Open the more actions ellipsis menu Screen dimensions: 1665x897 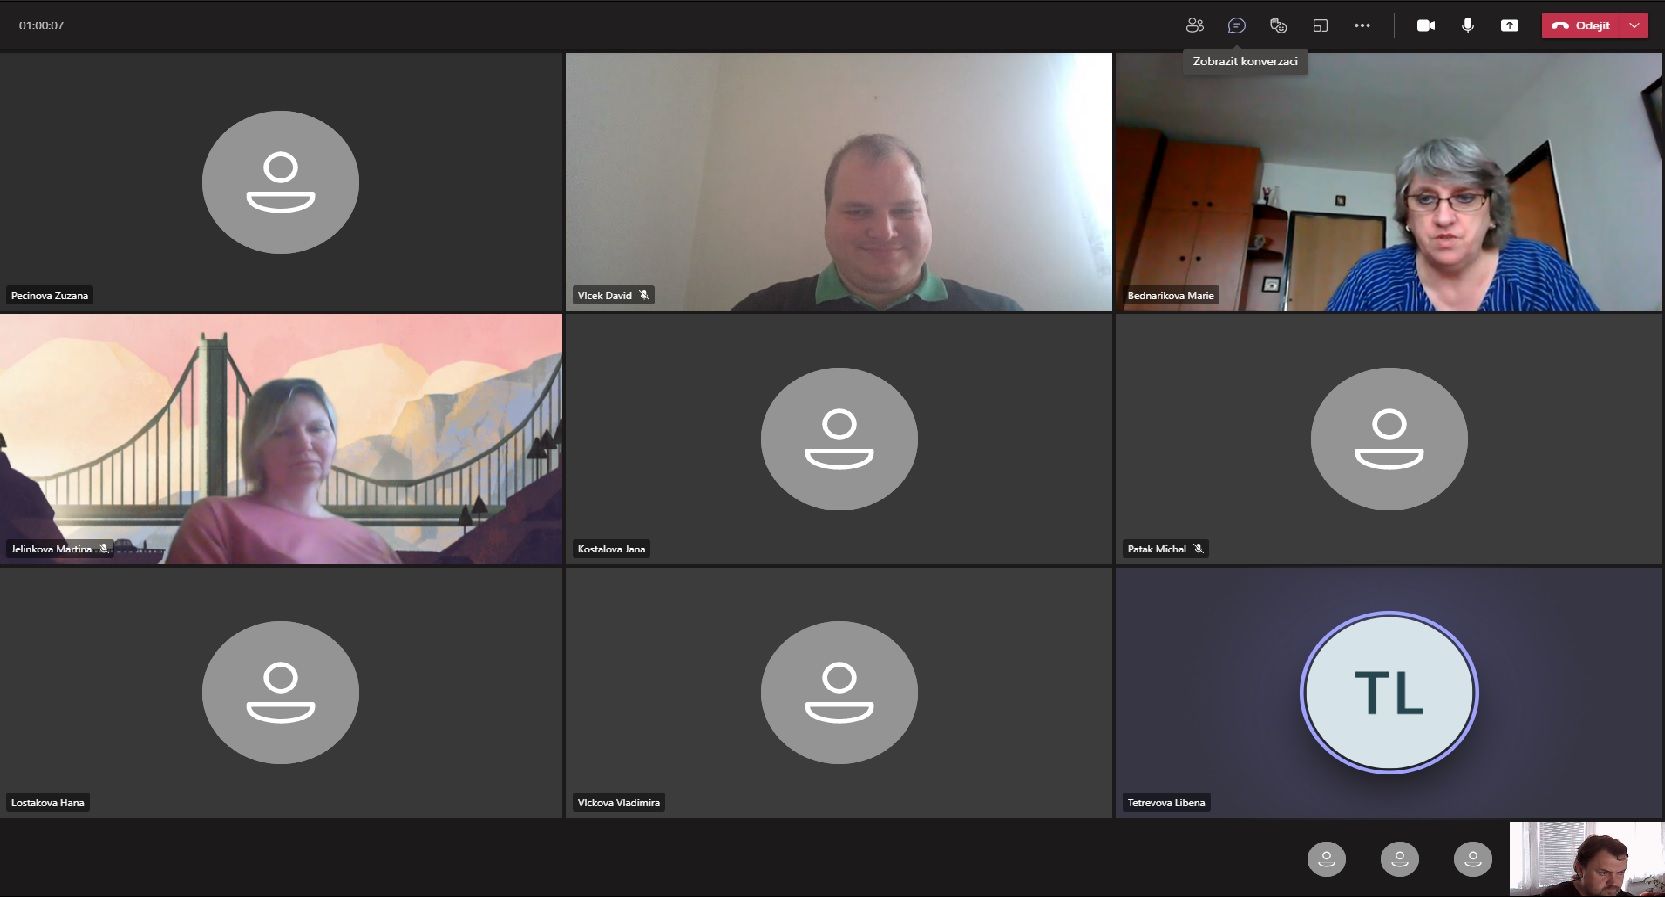1362,26
